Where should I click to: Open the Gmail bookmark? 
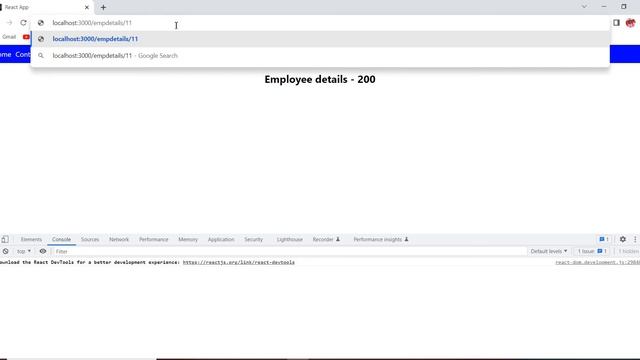pyautogui.click(x=9, y=37)
